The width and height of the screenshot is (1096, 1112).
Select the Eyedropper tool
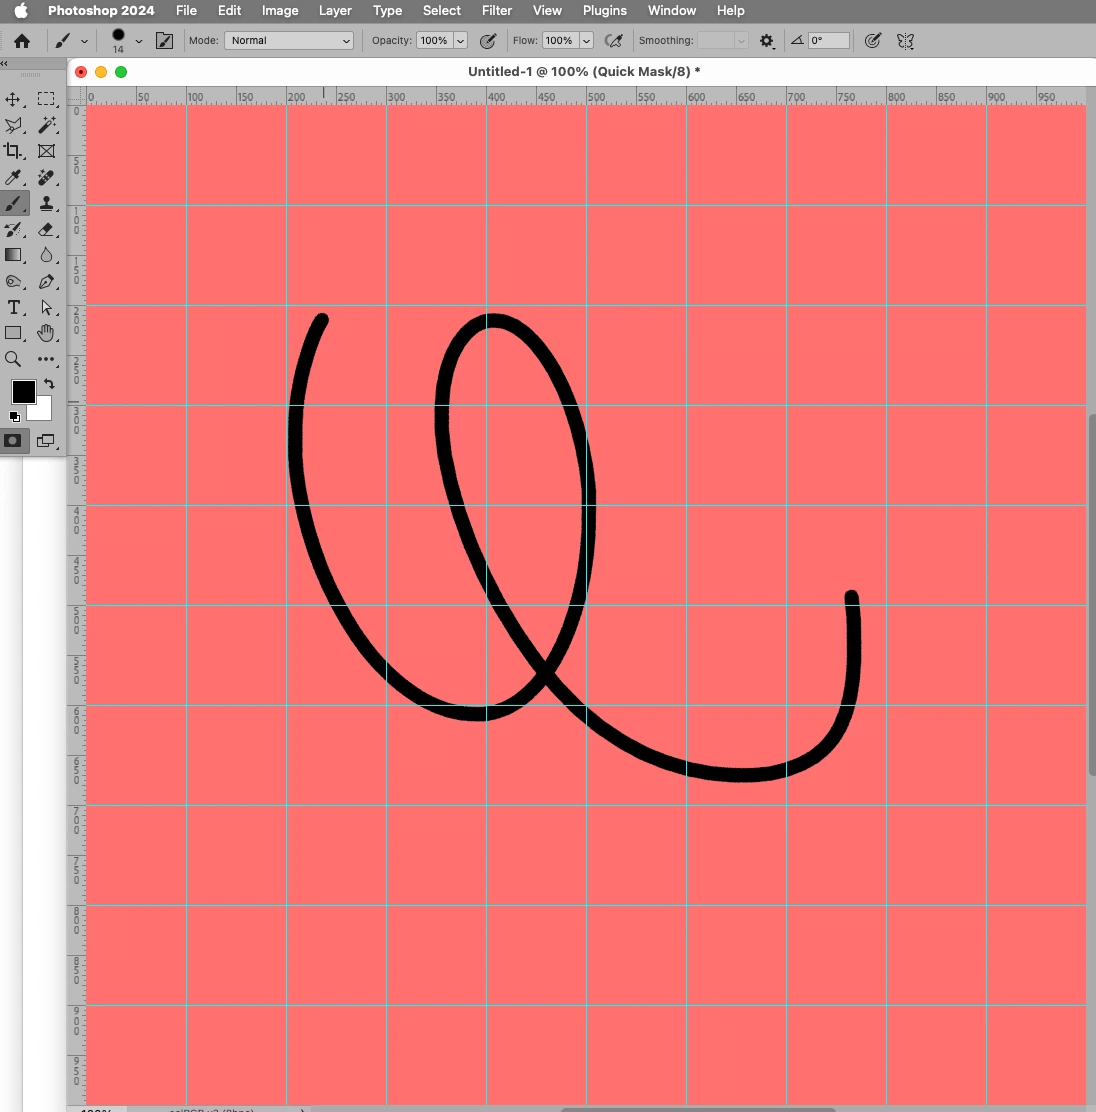[x=13, y=177]
